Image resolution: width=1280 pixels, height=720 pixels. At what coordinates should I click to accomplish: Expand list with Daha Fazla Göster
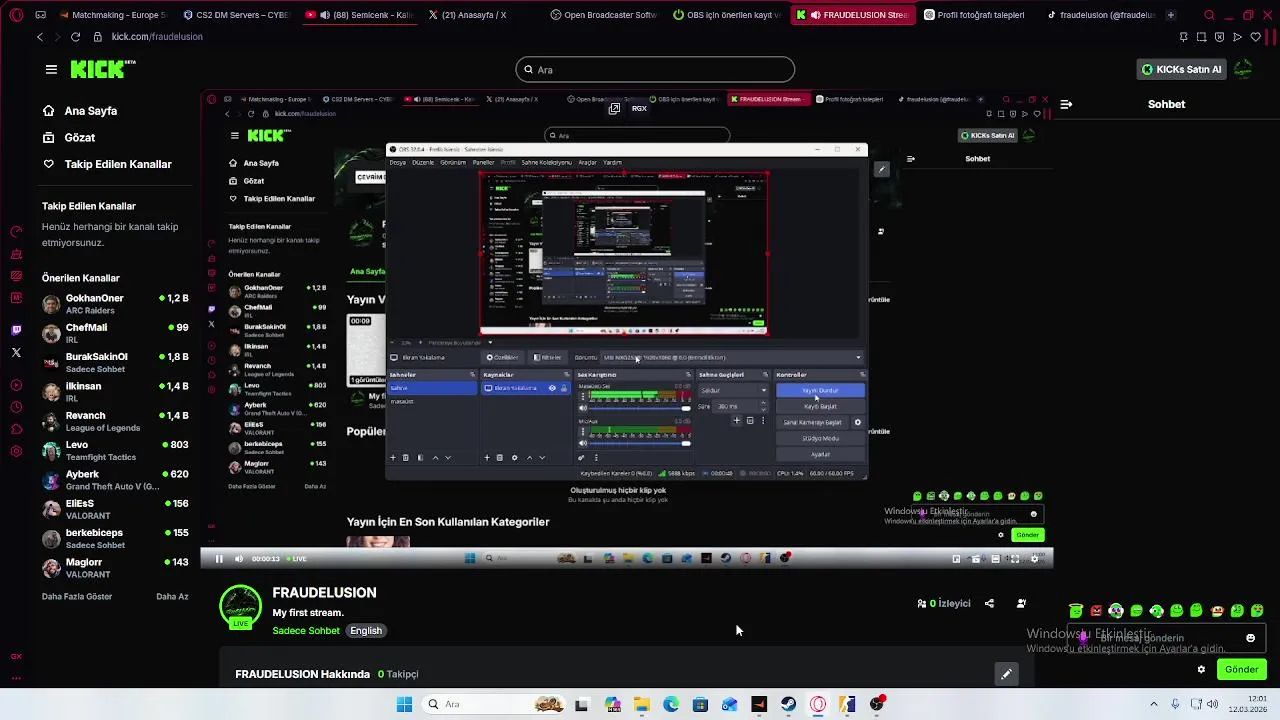pyautogui.click(x=77, y=597)
